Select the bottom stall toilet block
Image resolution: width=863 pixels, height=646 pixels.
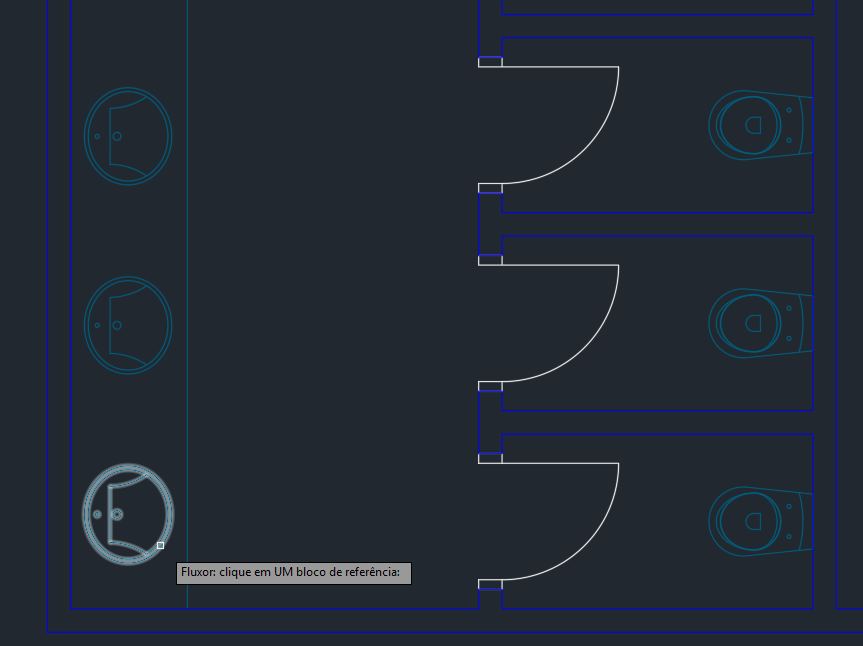pos(760,522)
